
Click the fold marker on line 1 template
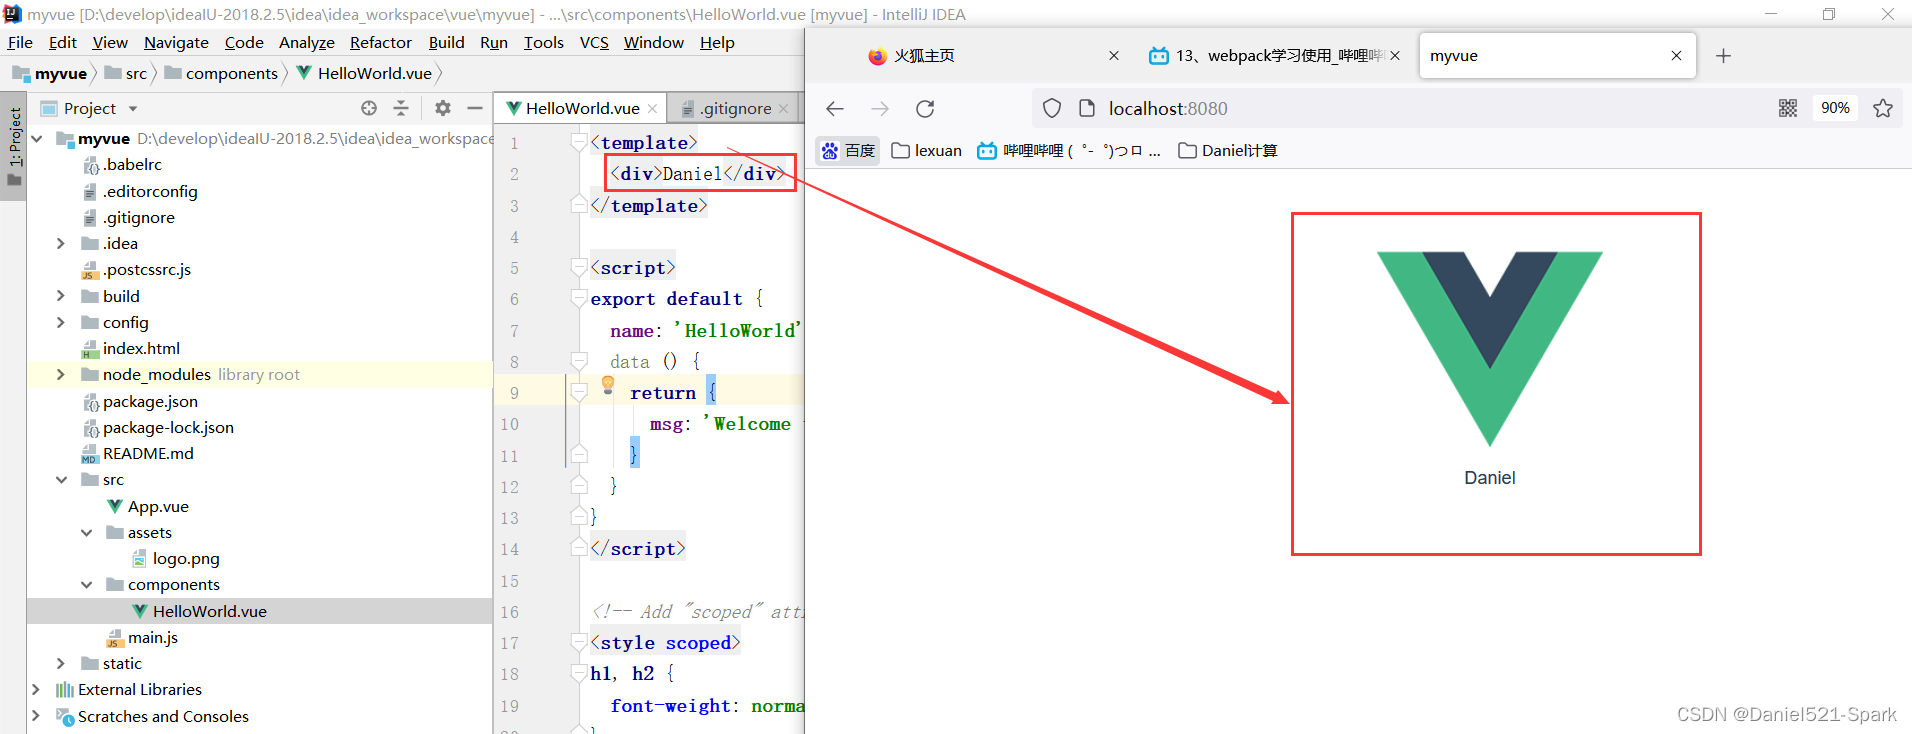[x=578, y=142]
